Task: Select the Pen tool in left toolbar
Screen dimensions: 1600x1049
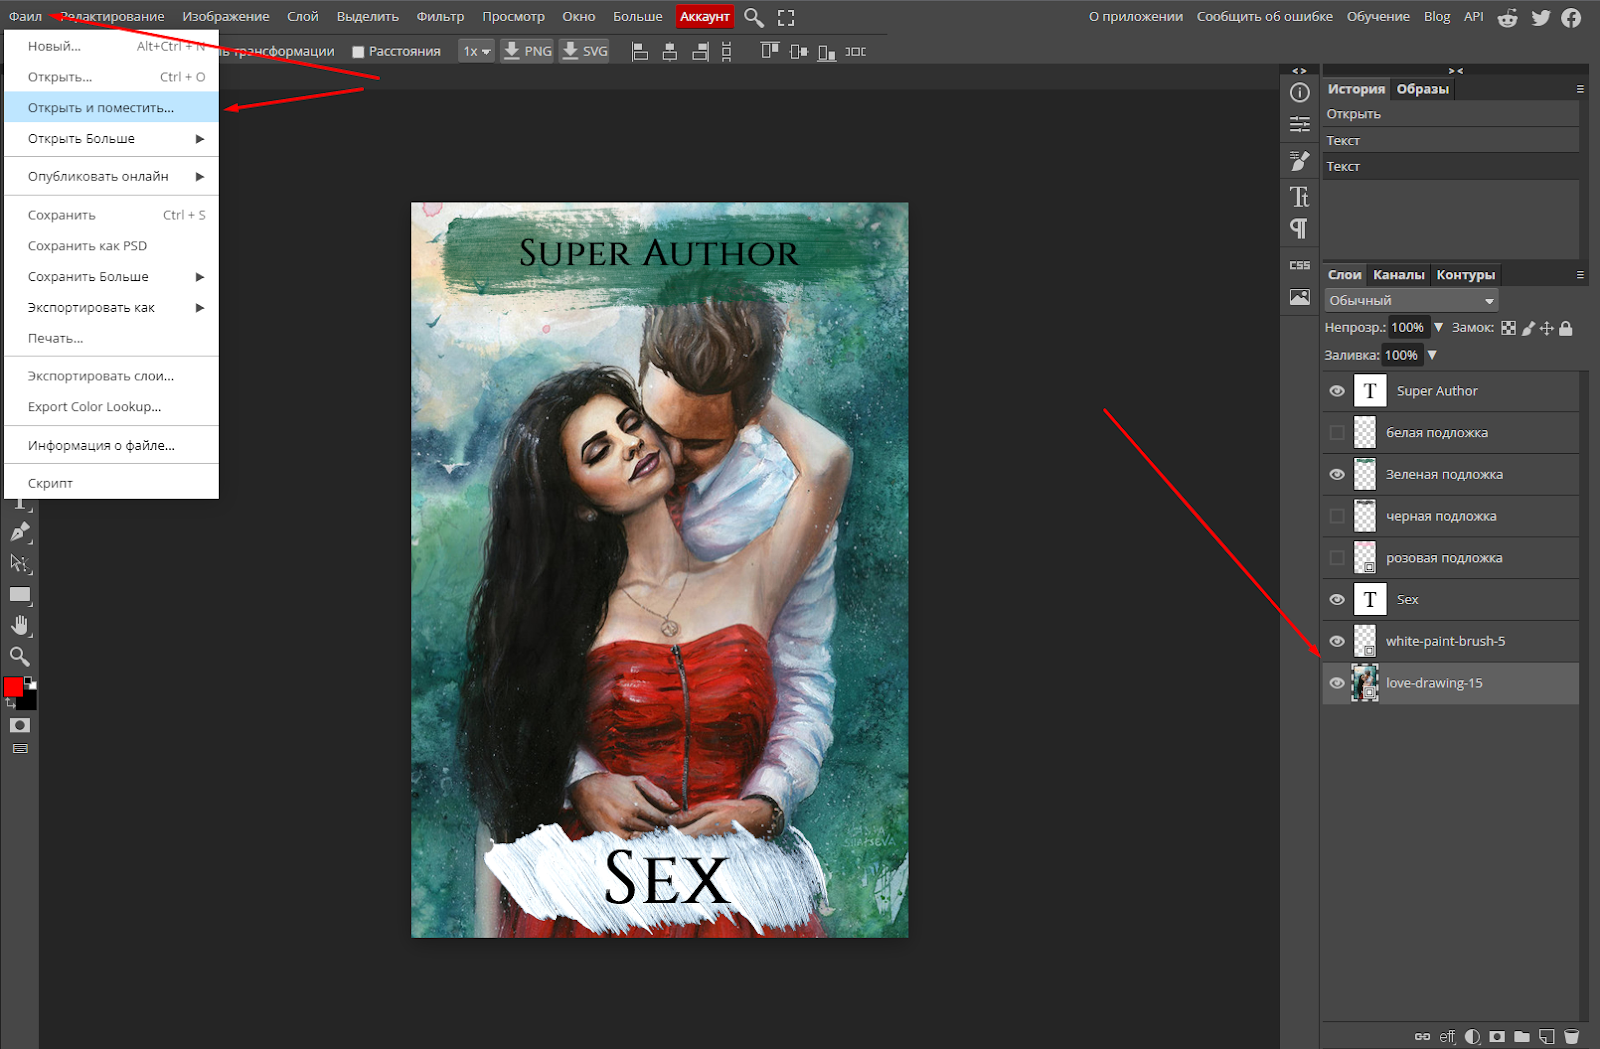Action: 20,531
